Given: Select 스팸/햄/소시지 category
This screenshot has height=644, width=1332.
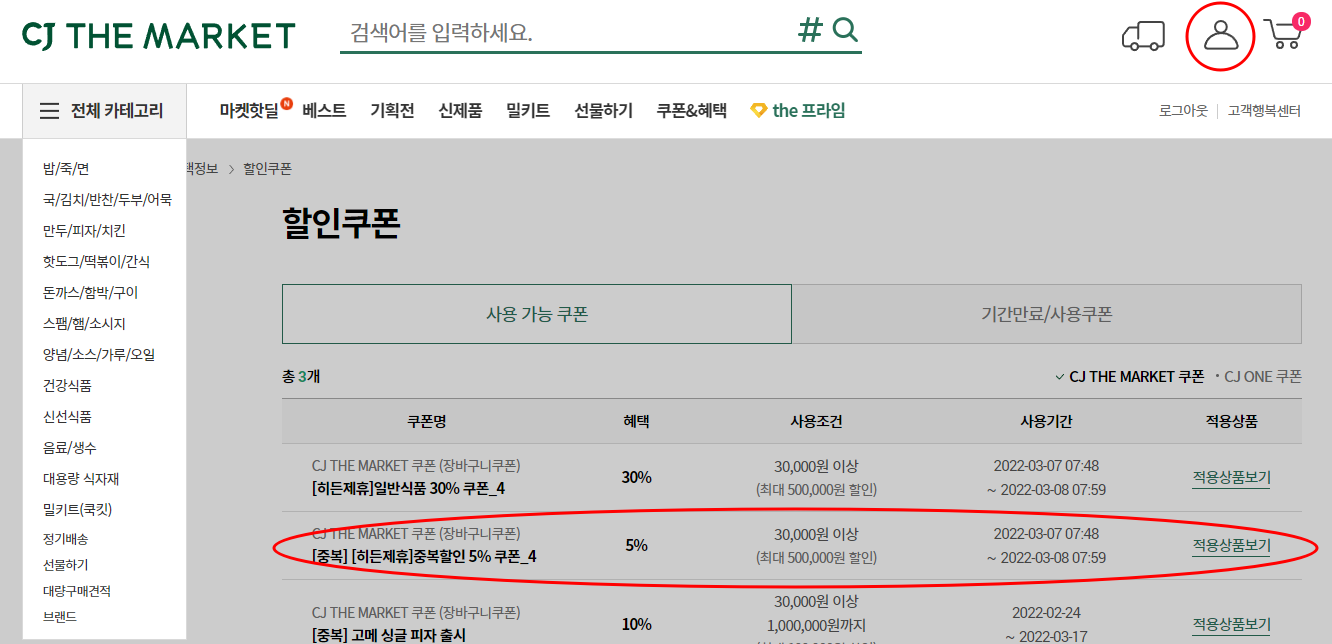Looking at the screenshot, I should click(84, 324).
